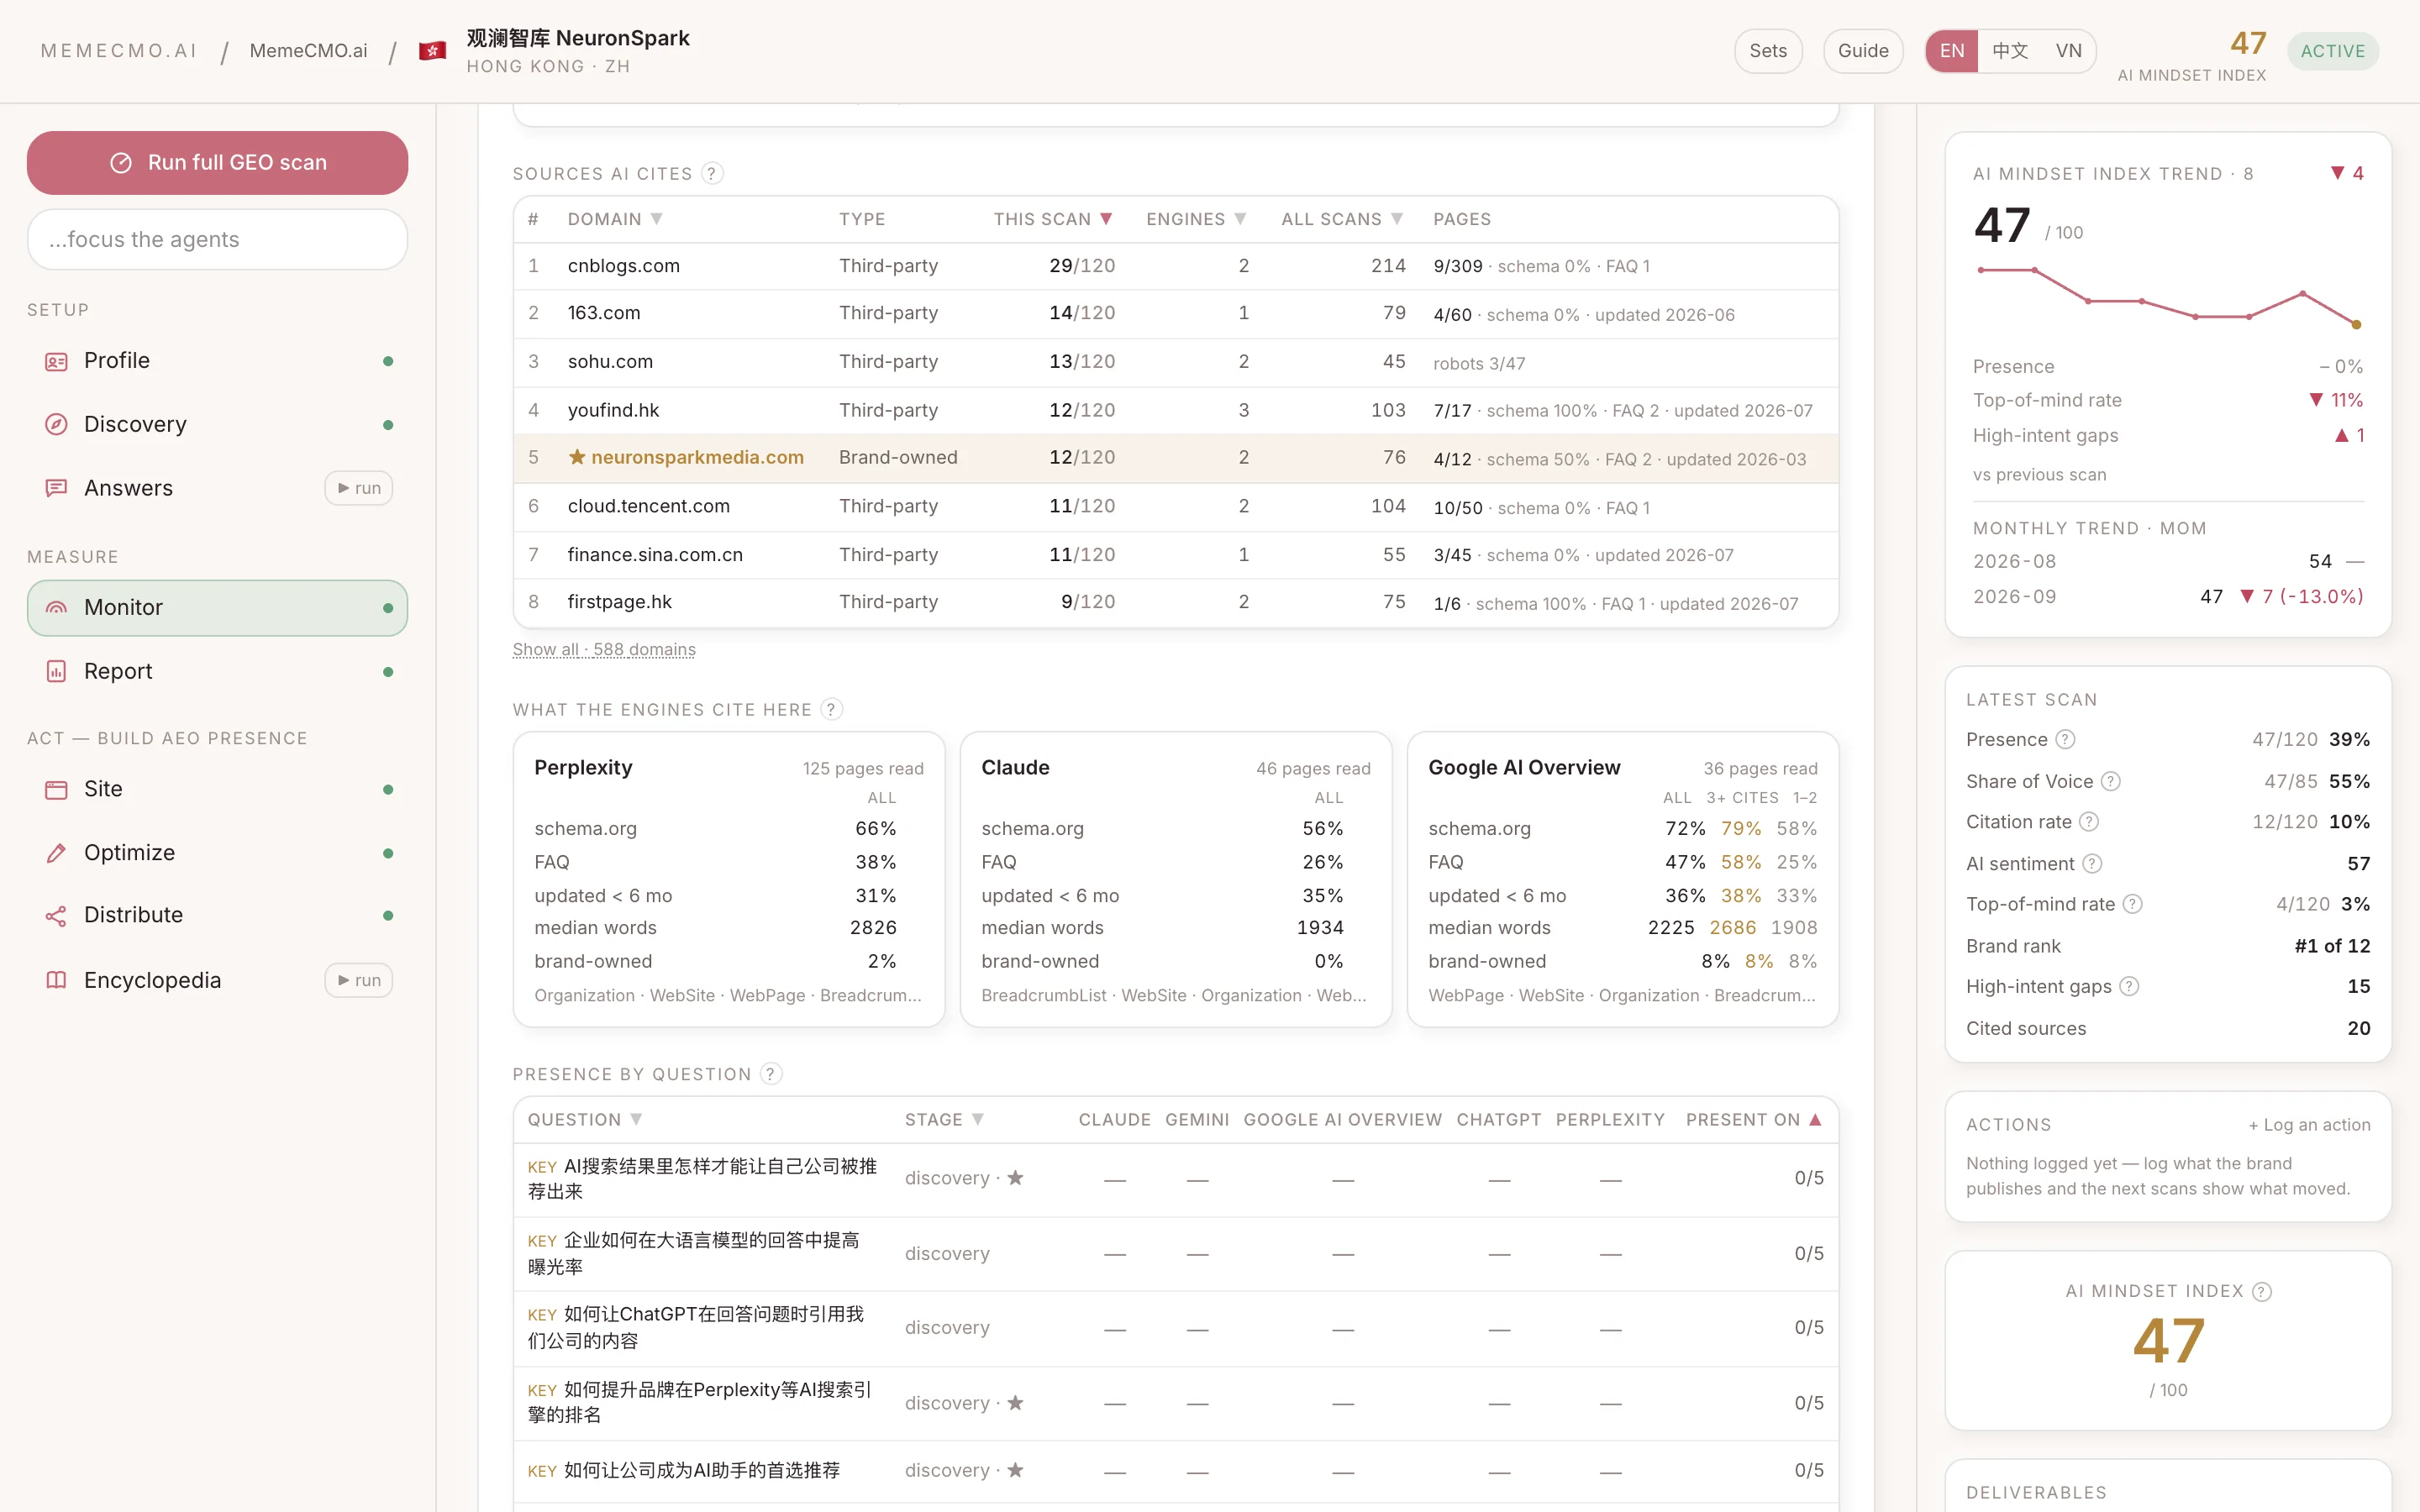Switch language to VN
This screenshot has height=1512, width=2420.
[2068, 51]
